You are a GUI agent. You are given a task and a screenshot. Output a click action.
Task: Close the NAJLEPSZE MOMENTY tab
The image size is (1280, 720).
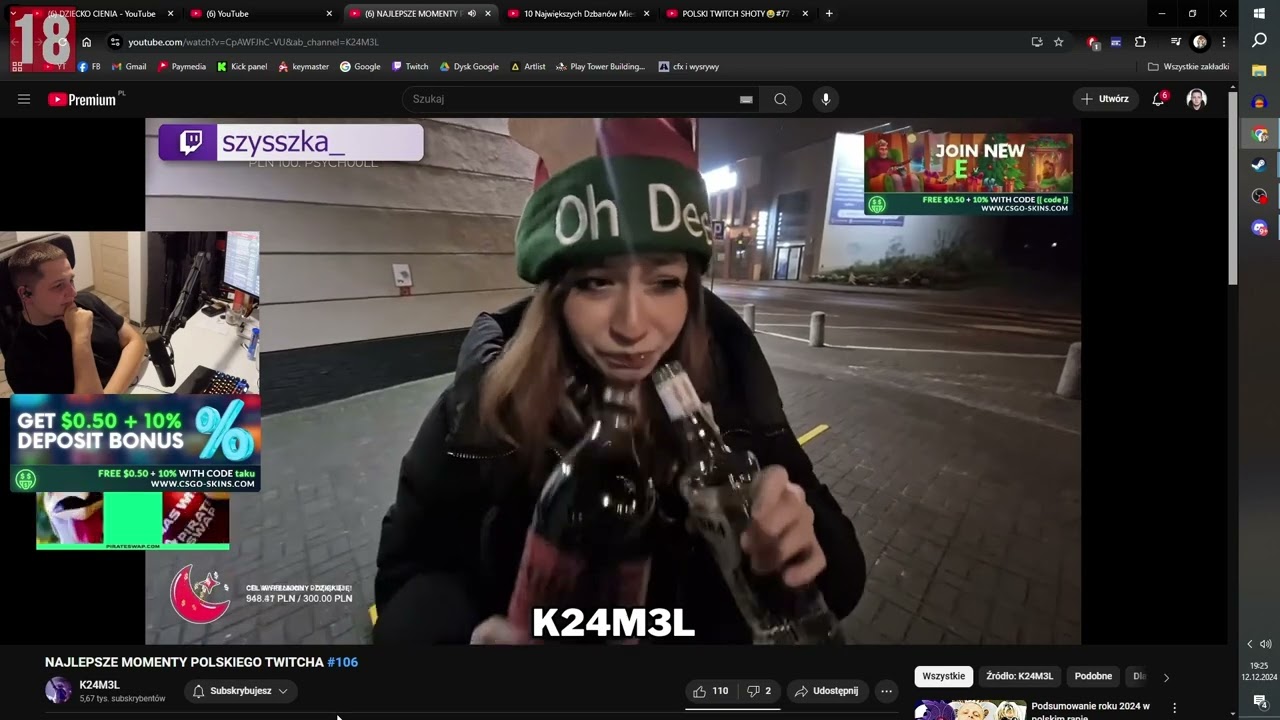point(488,14)
